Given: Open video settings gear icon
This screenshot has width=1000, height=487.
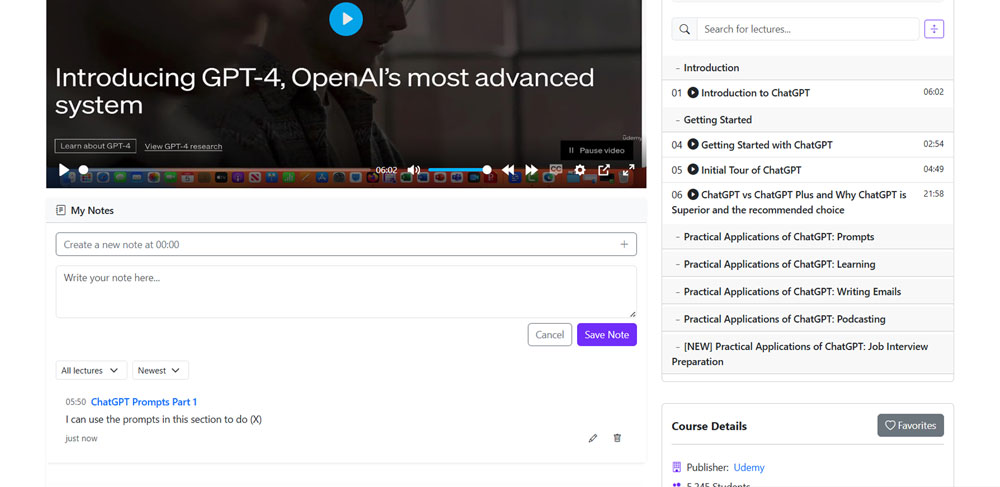Looking at the screenshot, I should click(580, 170).
